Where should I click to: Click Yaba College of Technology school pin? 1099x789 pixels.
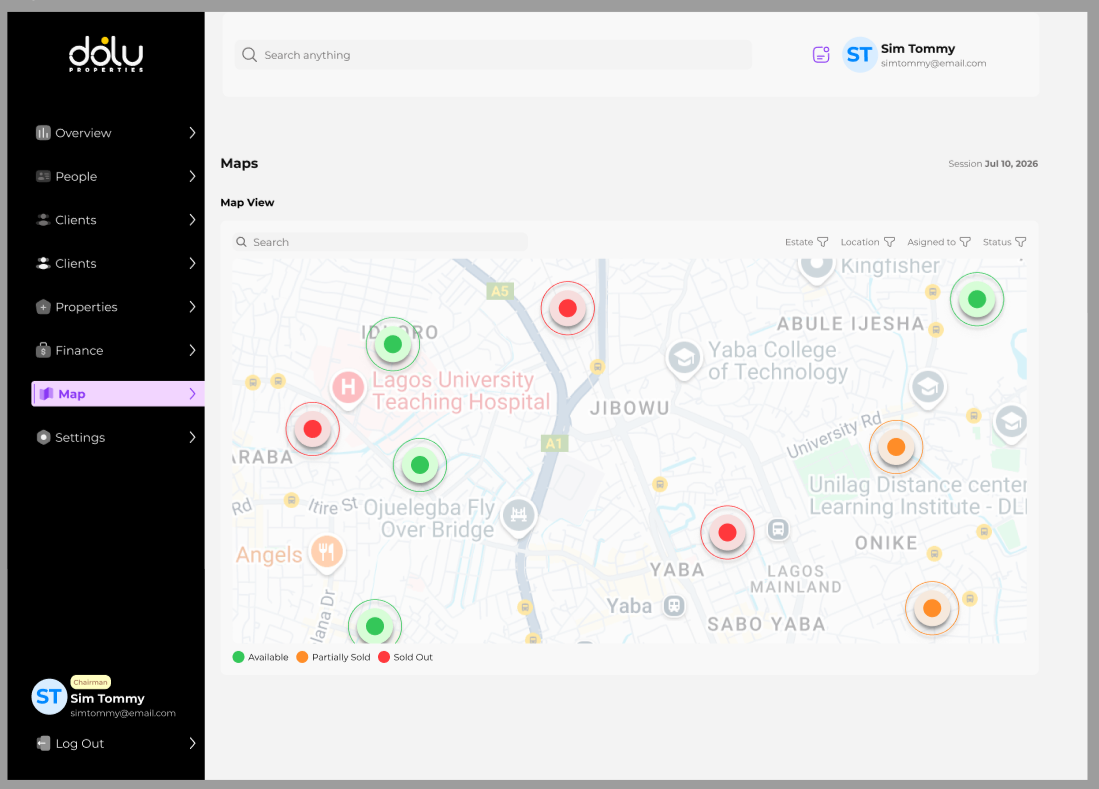[684, 360]
